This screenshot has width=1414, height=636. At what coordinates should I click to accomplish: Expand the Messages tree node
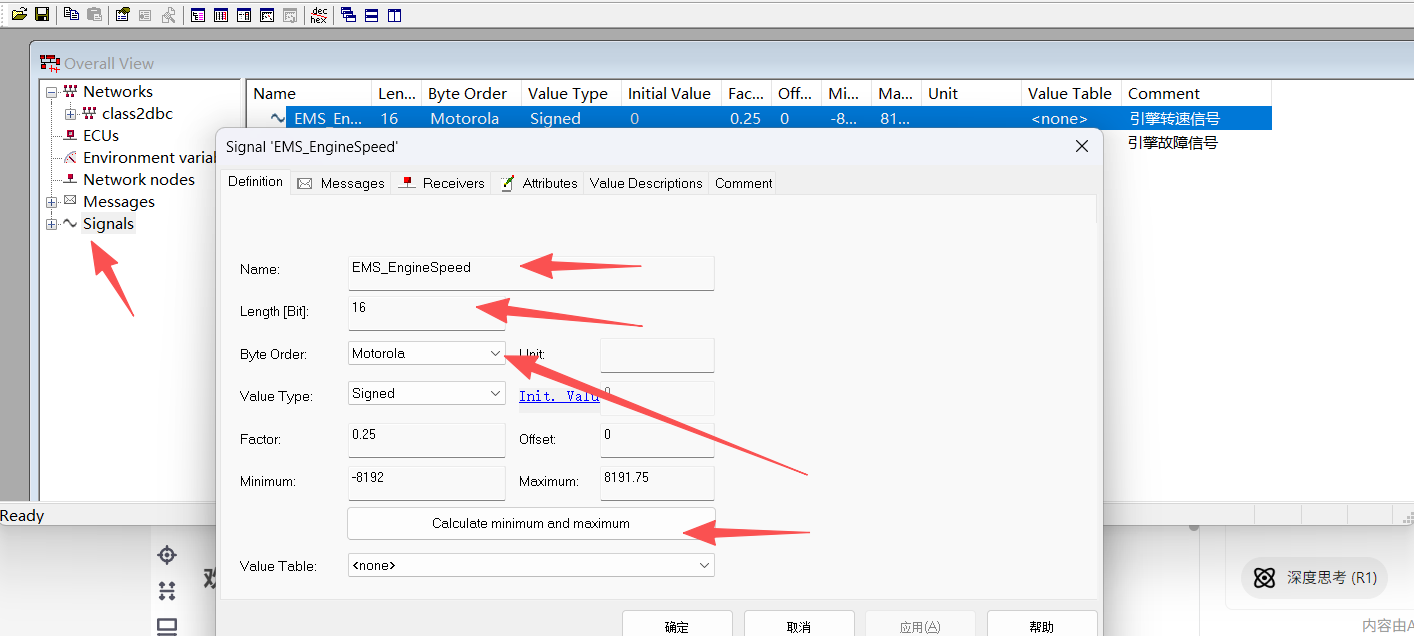click(52, 202)
